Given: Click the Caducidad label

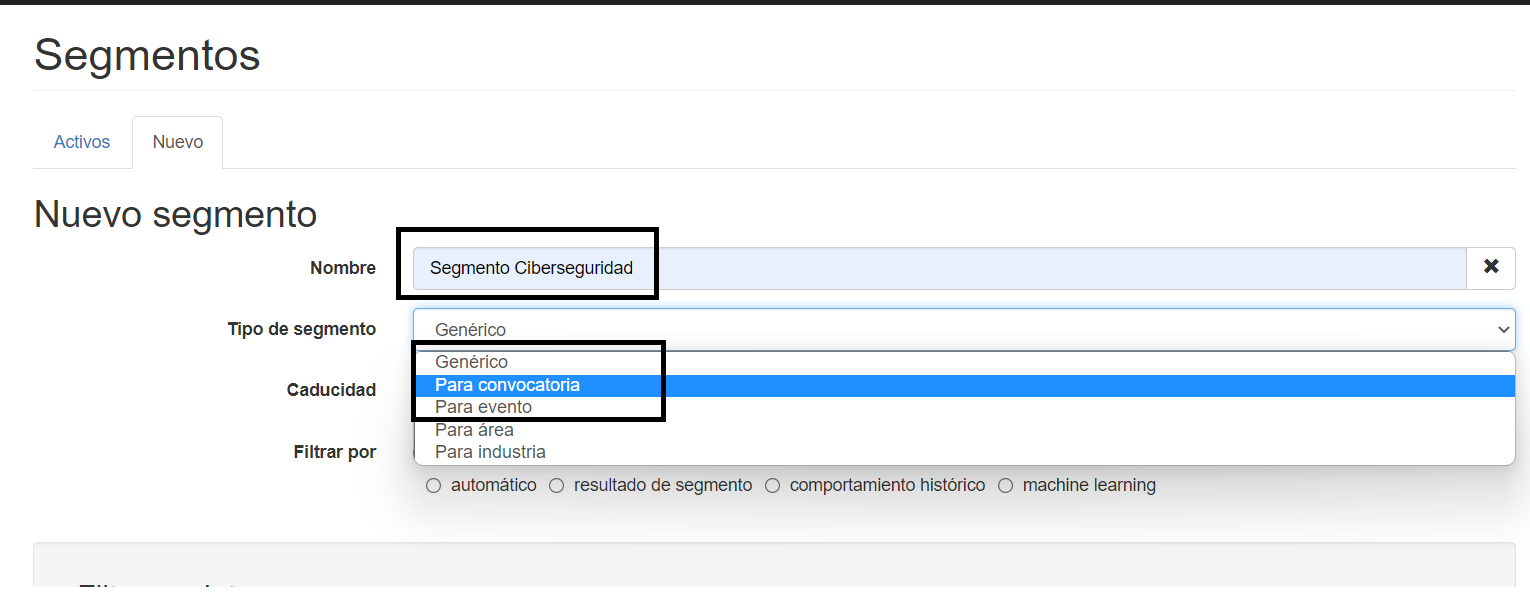Looking at the screenshot, I should pyautogui.click(x=331, y=390).
